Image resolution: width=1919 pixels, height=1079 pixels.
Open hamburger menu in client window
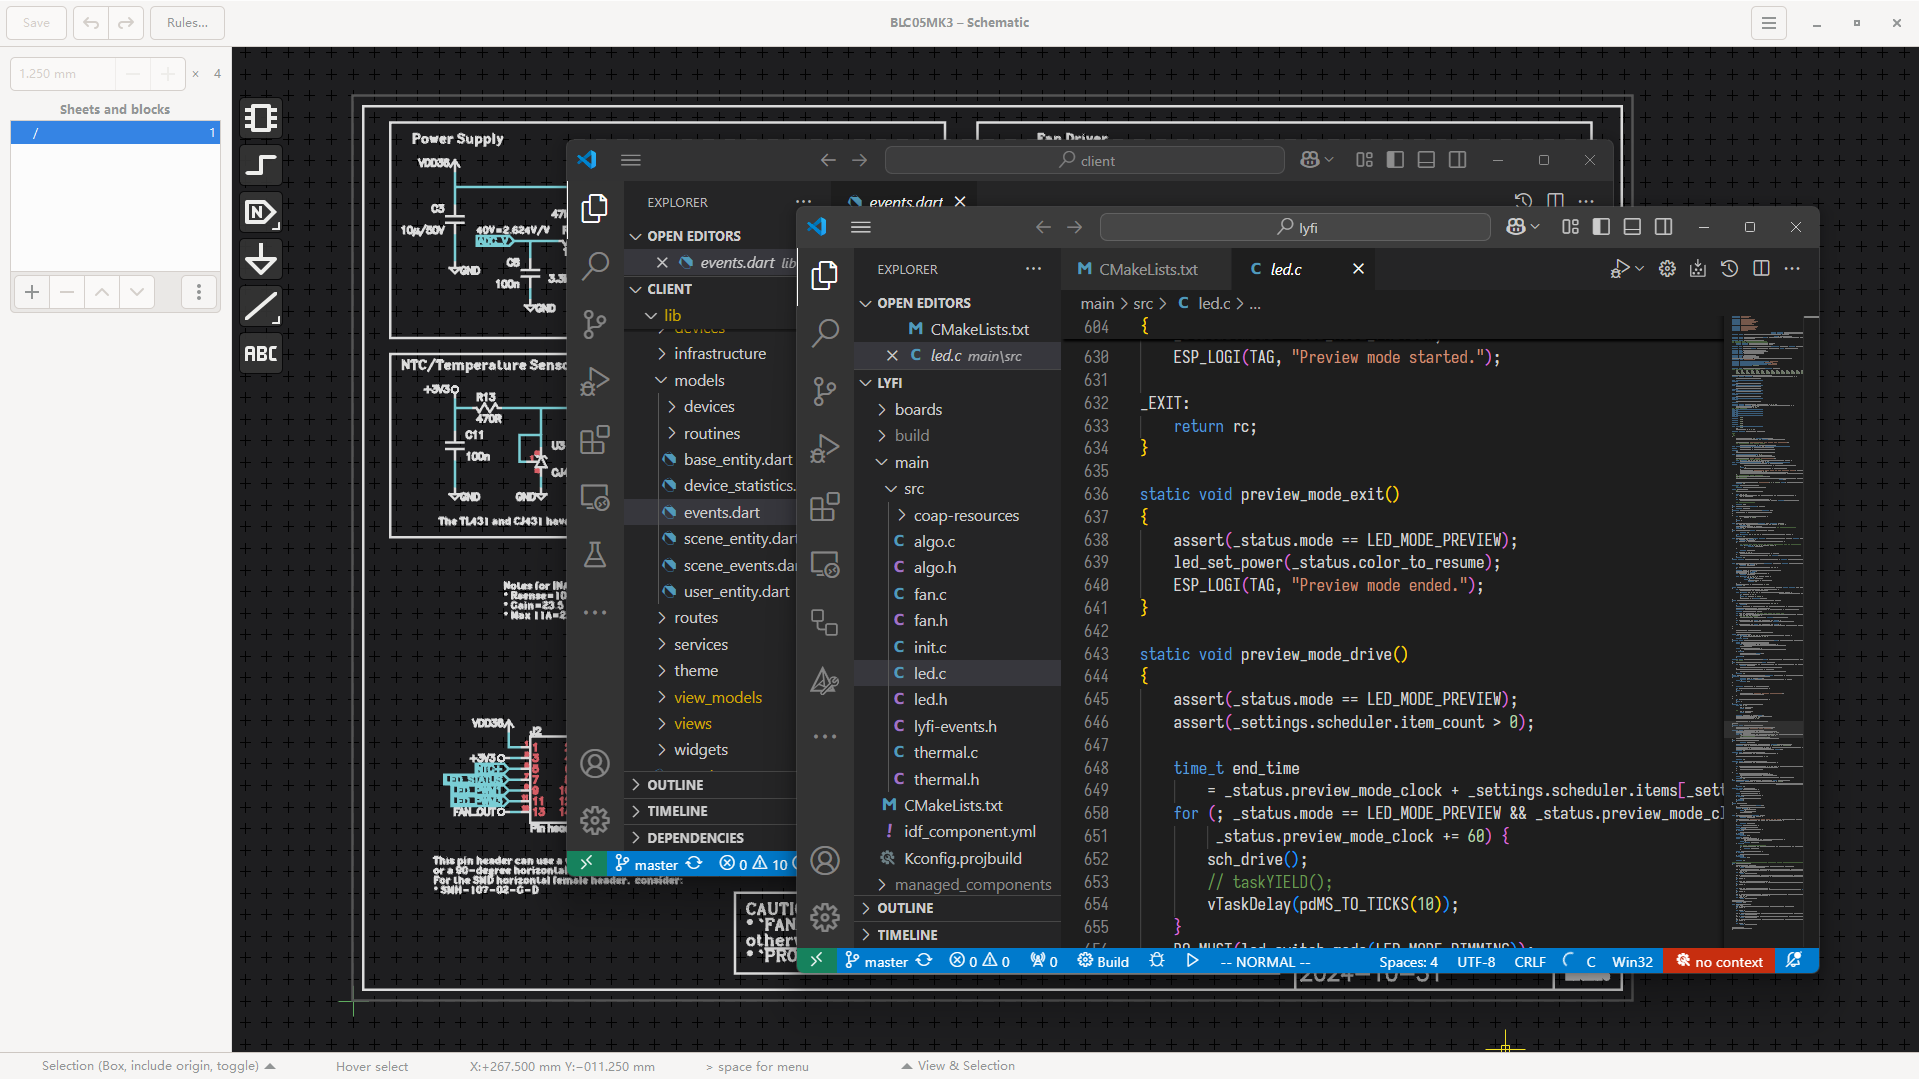click(631, 160)
